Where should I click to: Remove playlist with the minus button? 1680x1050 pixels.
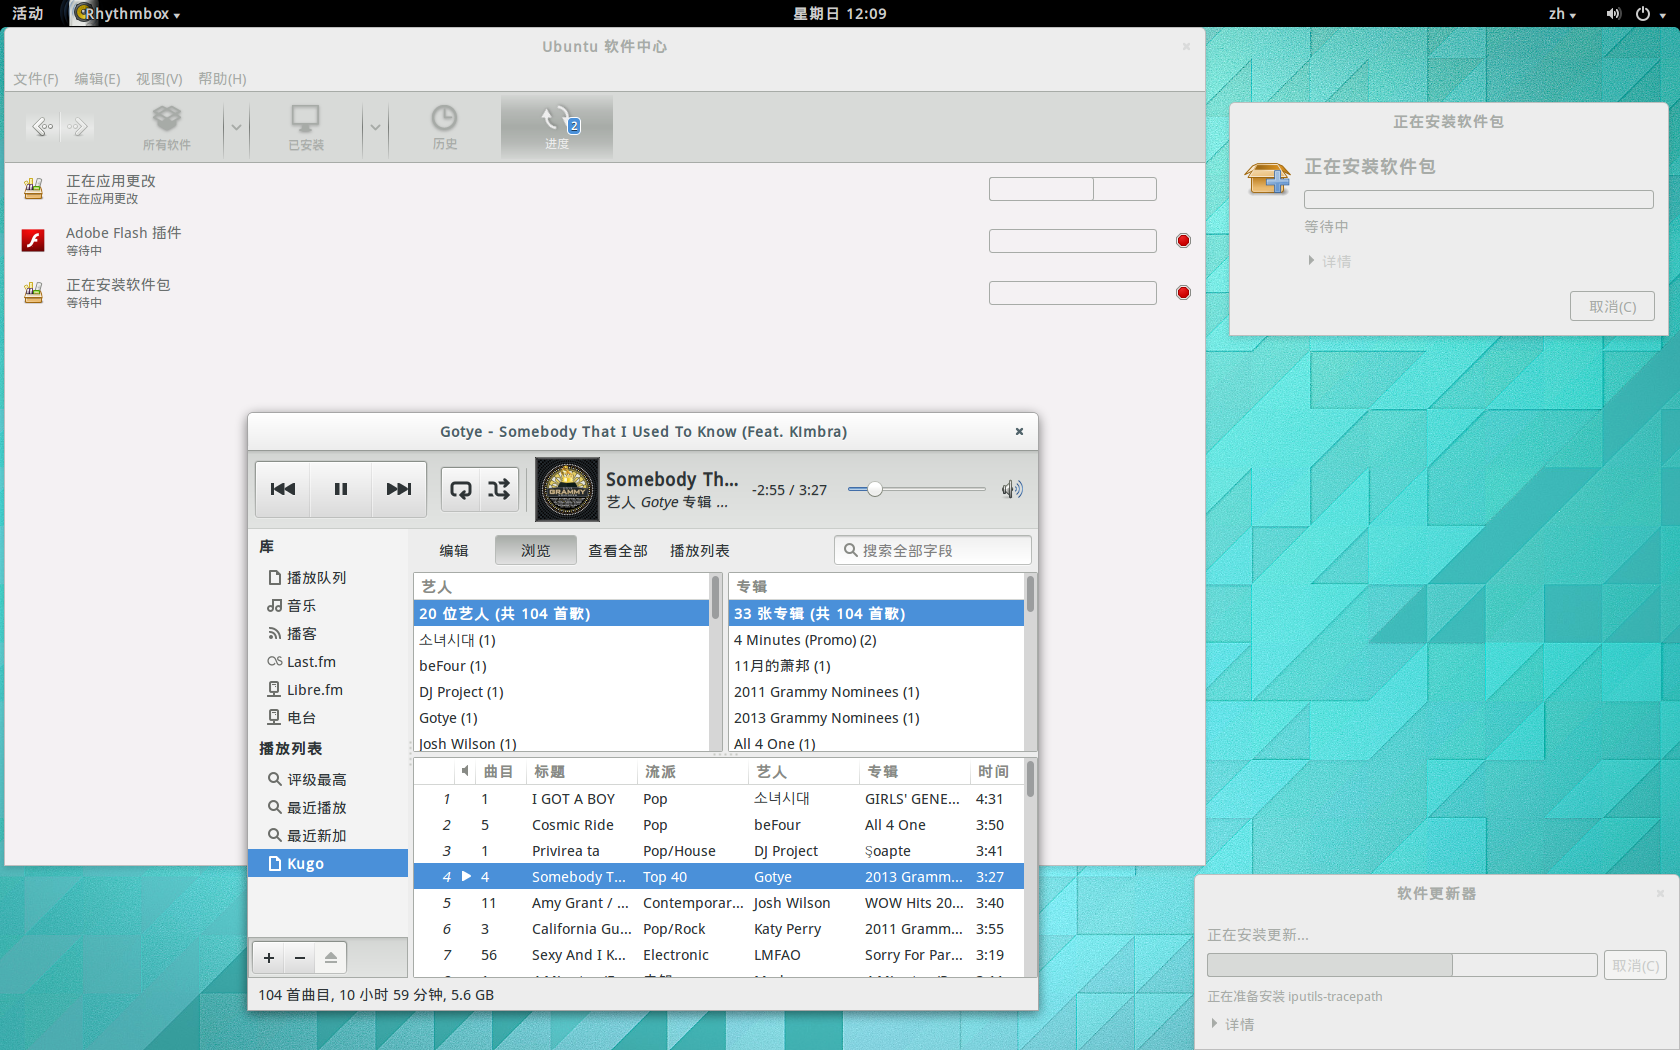pos(300,958)
